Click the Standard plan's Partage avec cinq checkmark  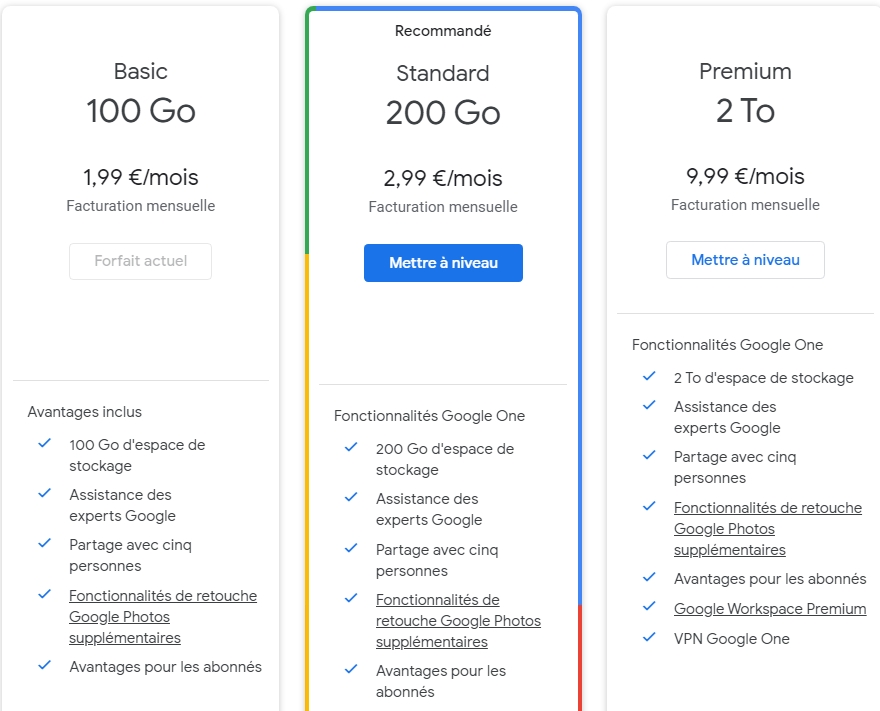(351, 548)
